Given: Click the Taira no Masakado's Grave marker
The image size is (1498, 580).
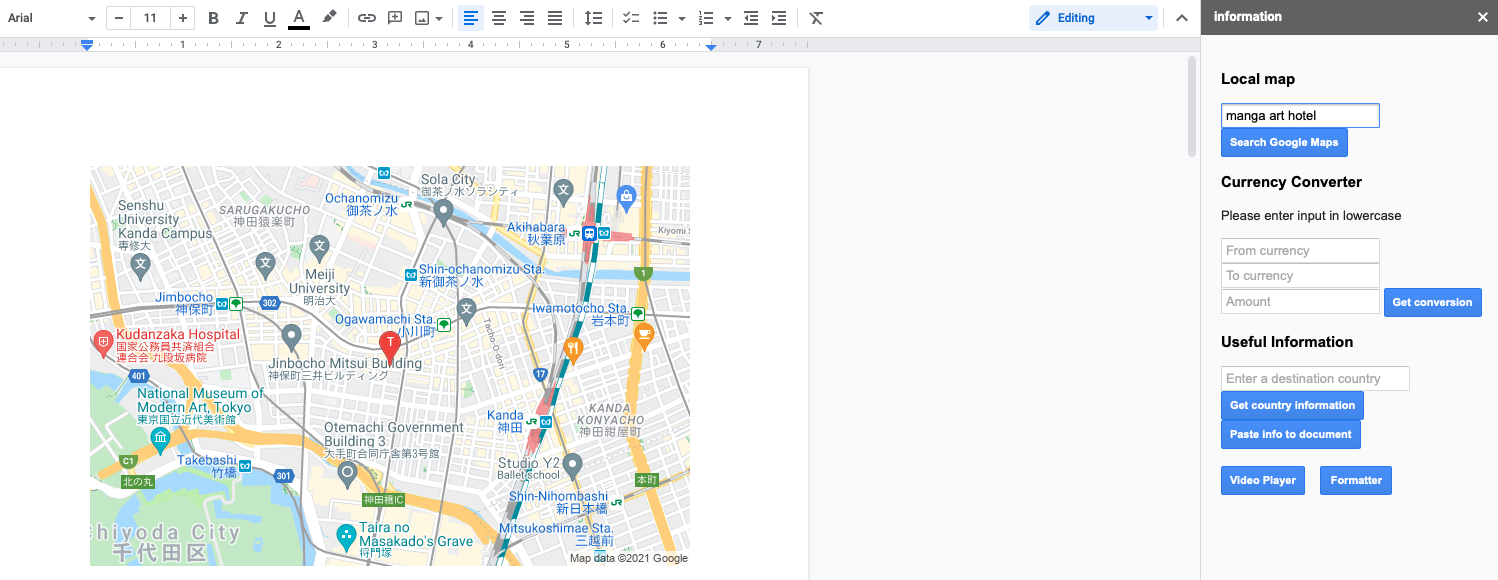Looking at the screenshot, I should (346, 535).
